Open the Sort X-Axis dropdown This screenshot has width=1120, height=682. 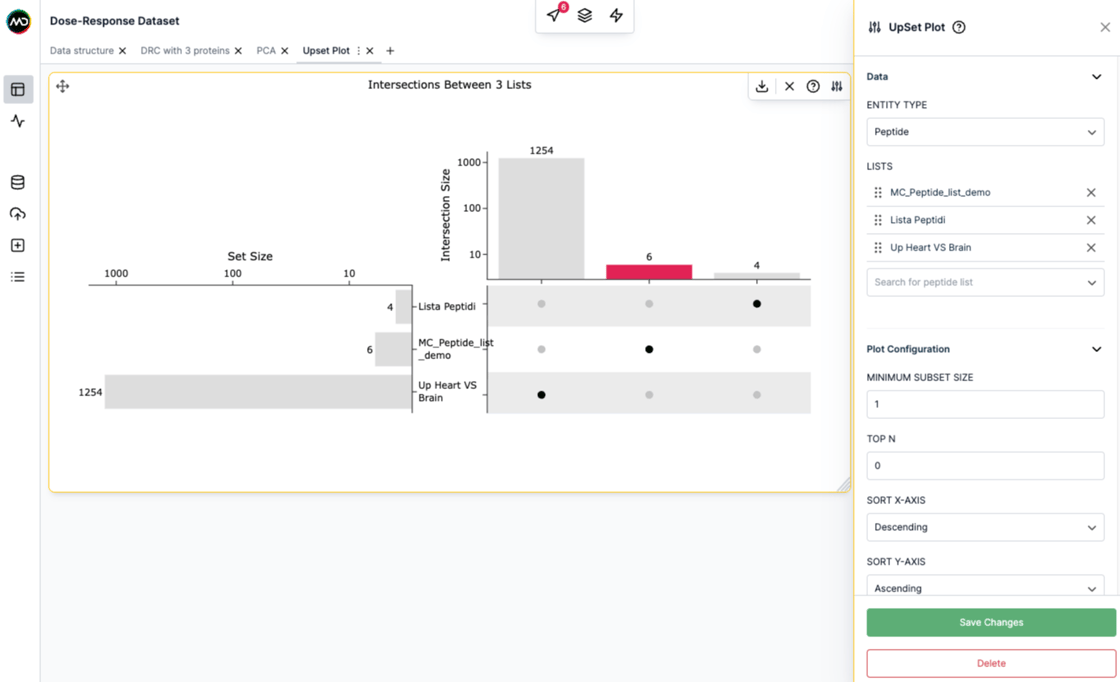pyautogui.click(x=985, y=527)
